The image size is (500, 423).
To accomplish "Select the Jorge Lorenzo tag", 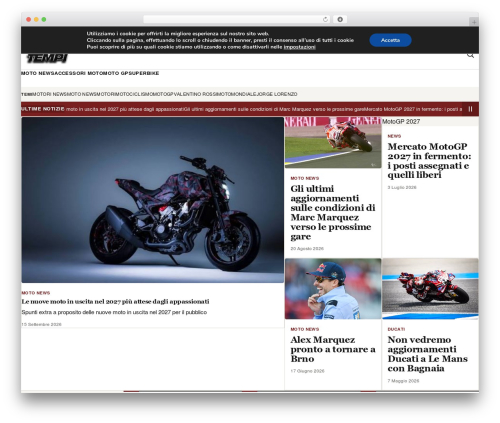I will pyautogui.click(x=277, y=94).
